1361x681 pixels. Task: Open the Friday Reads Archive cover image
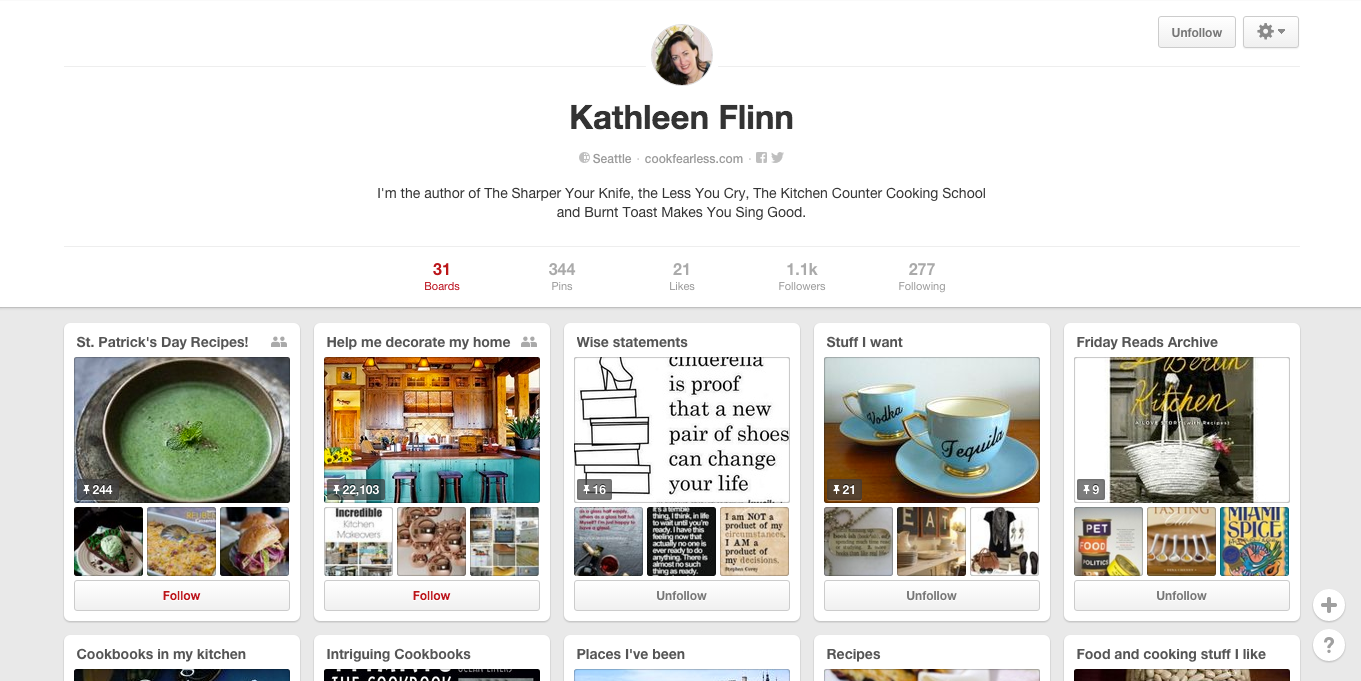tap(1182, 430)
